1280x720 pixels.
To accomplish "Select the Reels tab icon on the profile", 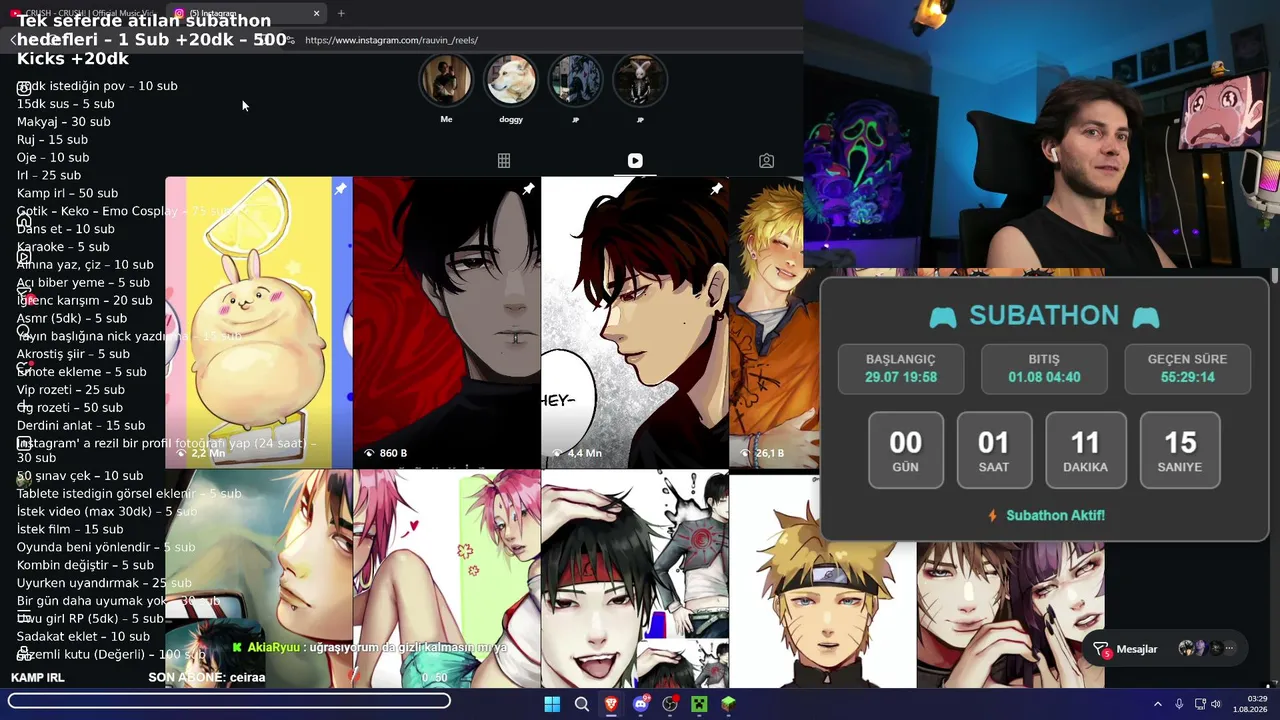I will (x=635, y=161).
